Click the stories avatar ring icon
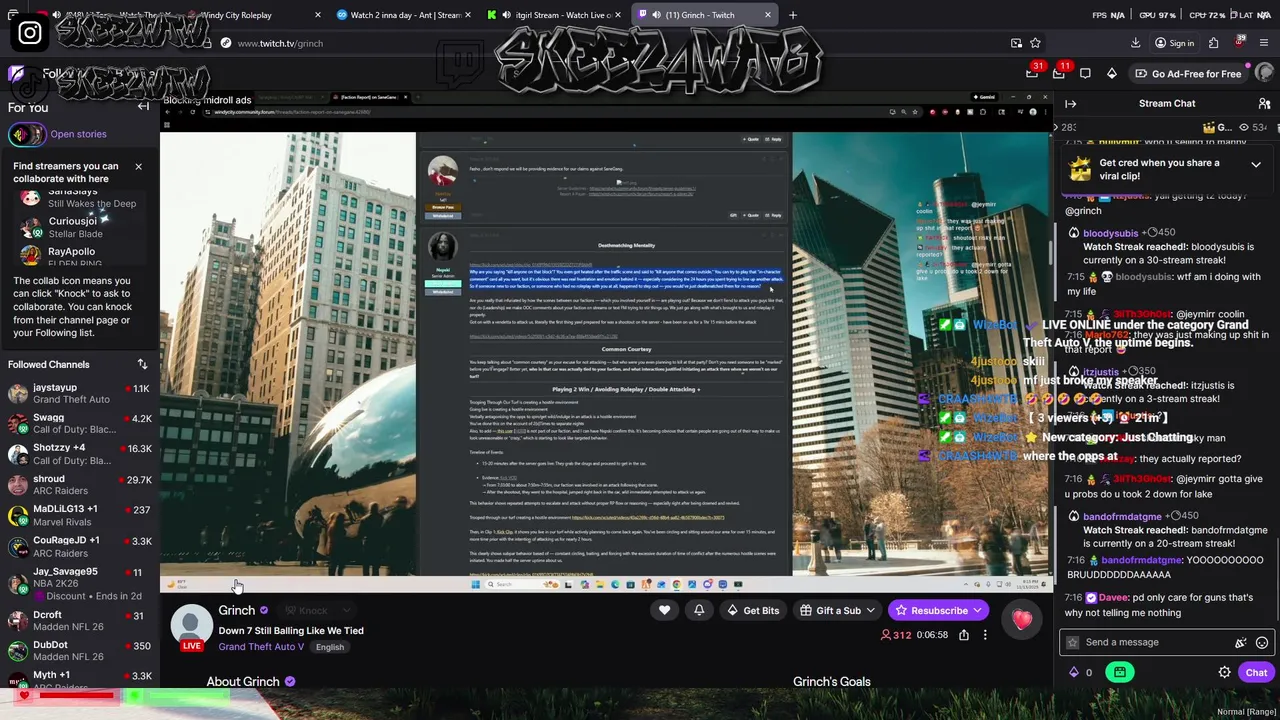Image resolution: width=1280 pixels, height=720 pixels. click(27, 134)
